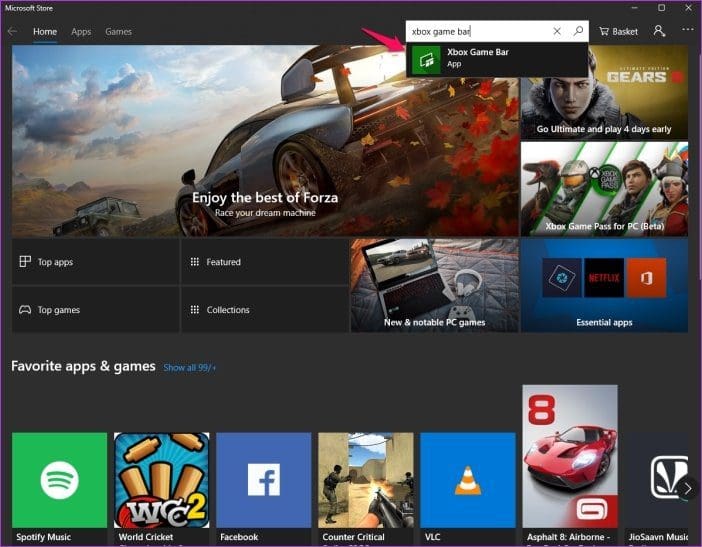
Task: Open the Facebook app tile
Action: [x=264, y=488]
